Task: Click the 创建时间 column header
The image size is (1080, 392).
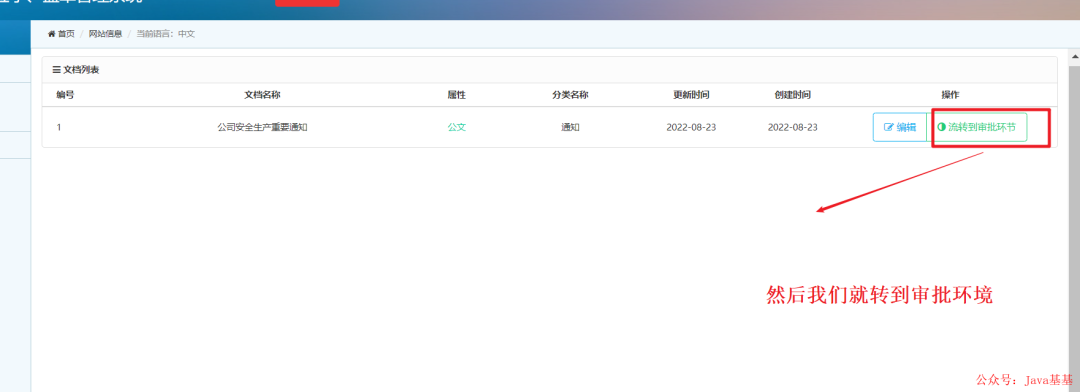Action: (793, 95)
